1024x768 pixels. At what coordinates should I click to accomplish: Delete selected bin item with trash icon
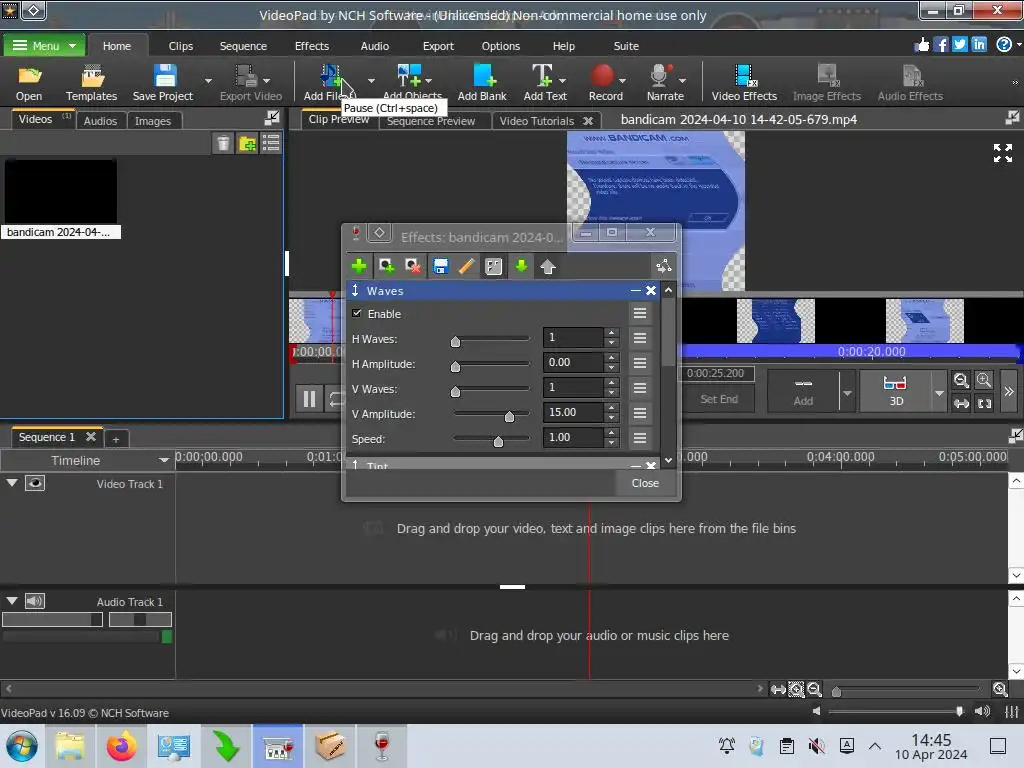tap(223, 143)
